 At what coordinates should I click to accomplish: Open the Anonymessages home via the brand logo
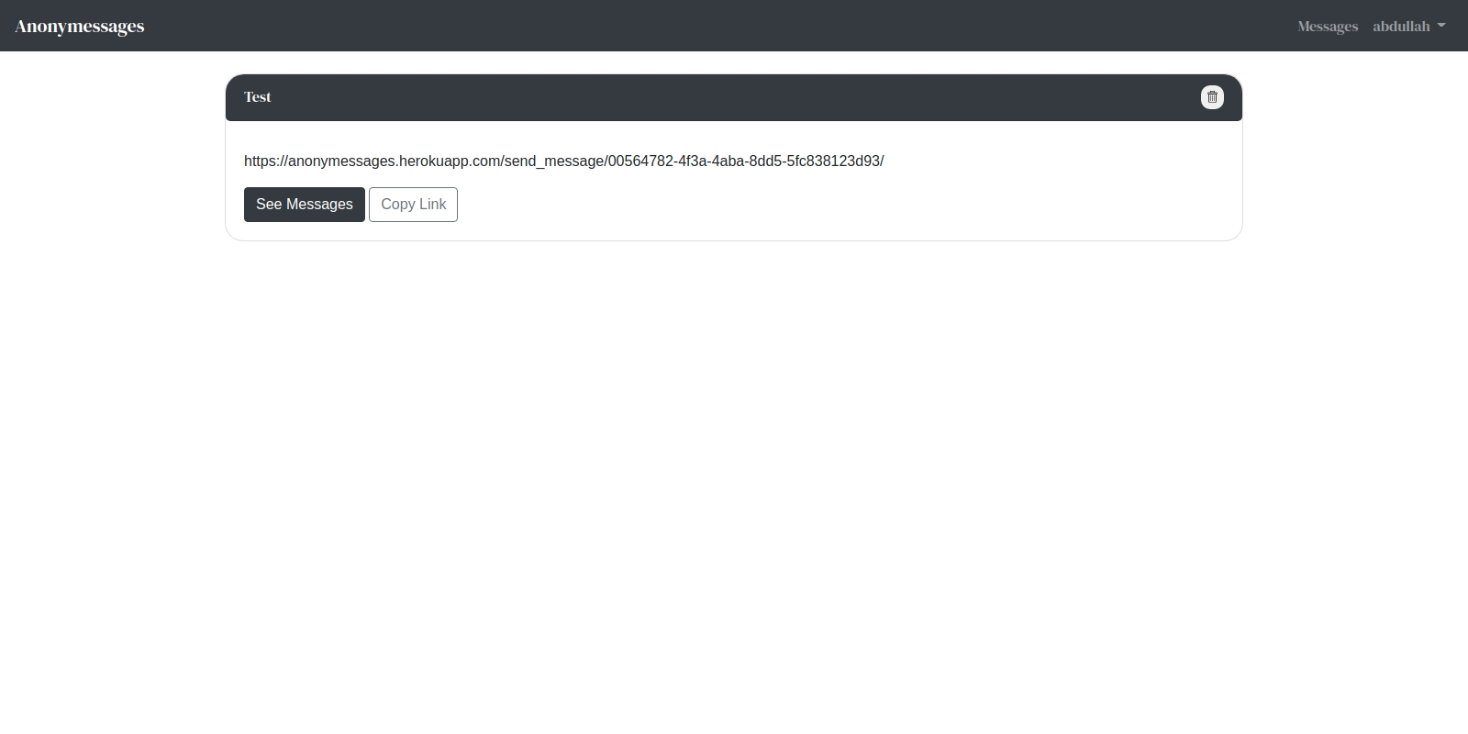click(x=79, y=26)
